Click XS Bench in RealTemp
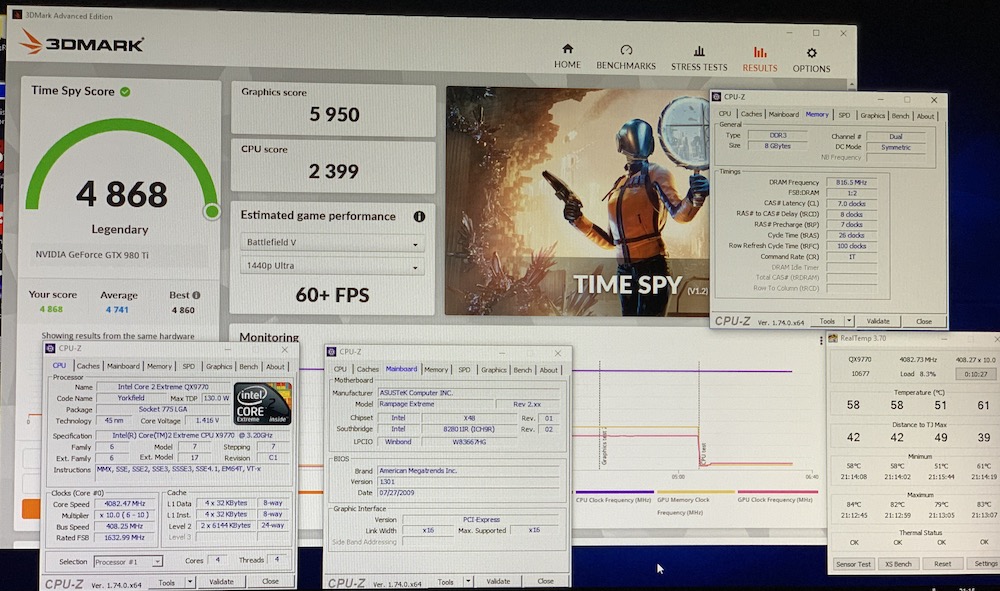 pyautogui.click(x=898, y=564)
